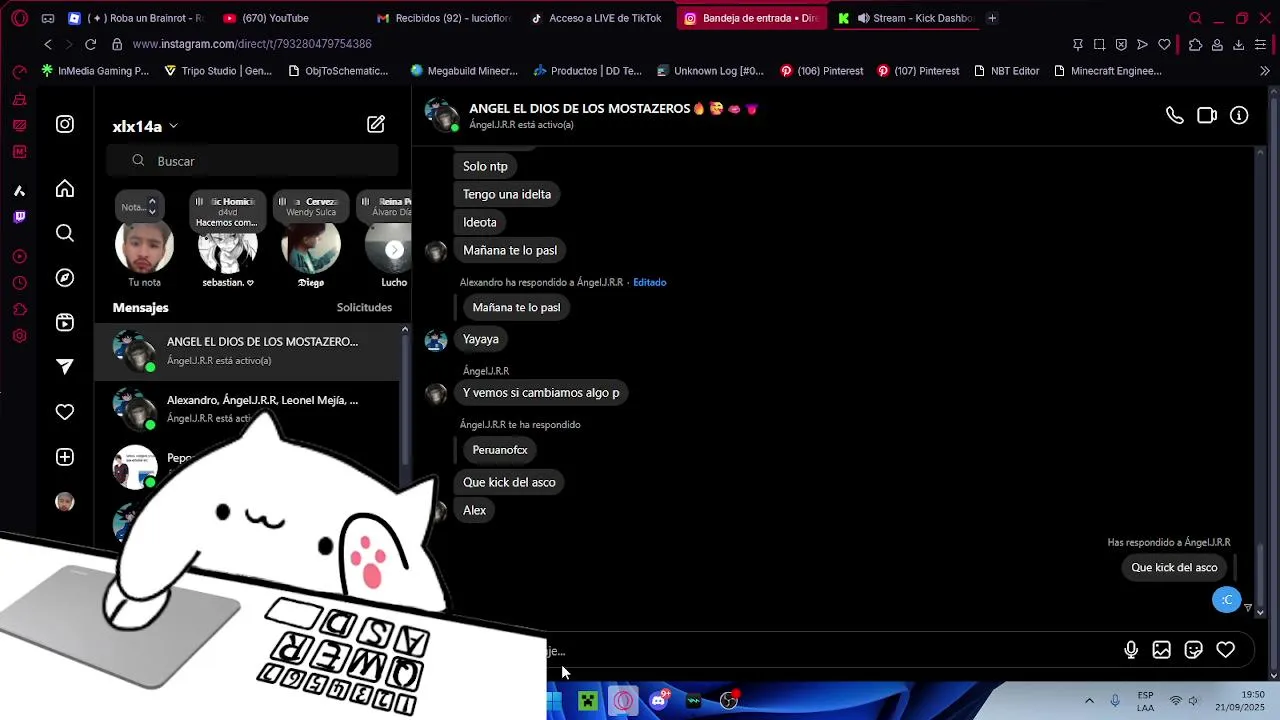1280x720 pixels.
Task: Open browser extensions puzzle icon
Action: coord(1196,44)
